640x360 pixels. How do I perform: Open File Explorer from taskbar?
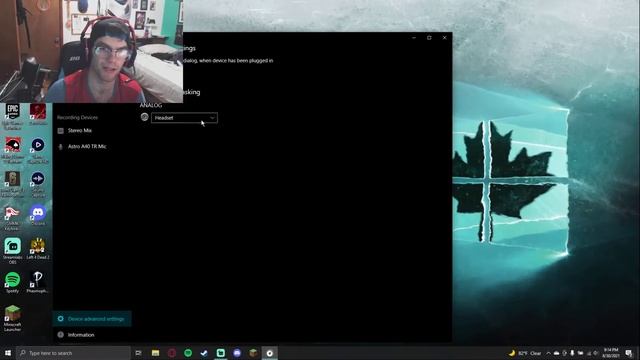pyautogui.click(x=156, y=353)
